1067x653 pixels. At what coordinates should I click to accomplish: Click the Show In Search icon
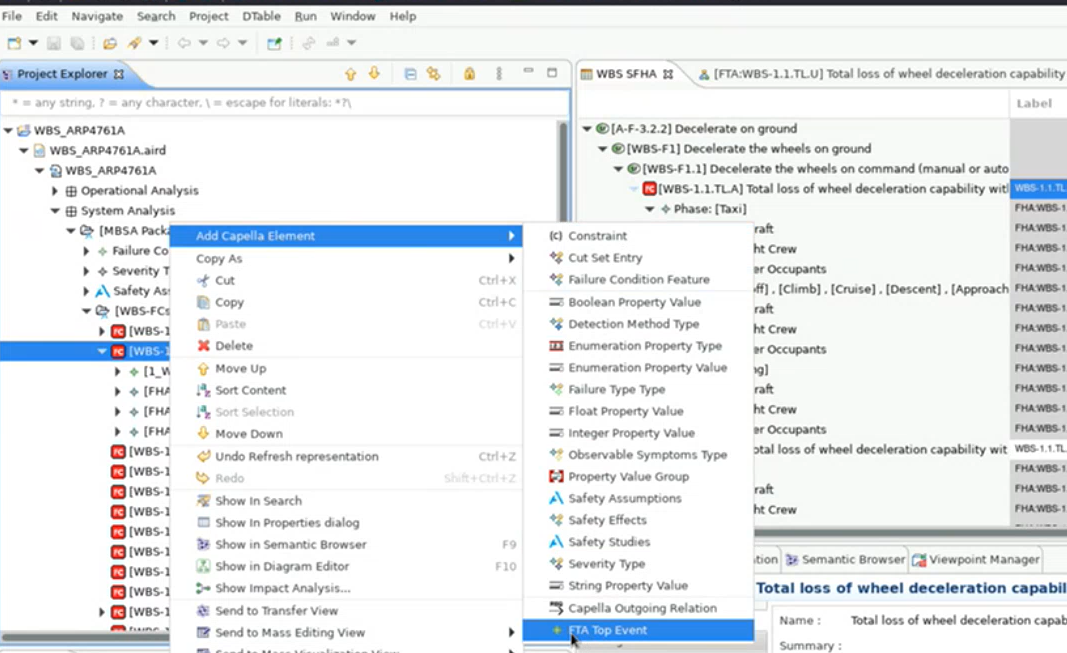(203, 501)
